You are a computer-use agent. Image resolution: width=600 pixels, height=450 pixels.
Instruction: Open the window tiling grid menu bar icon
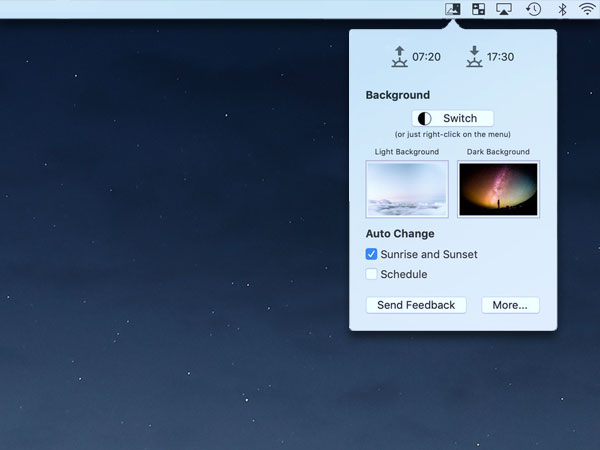click(478, 9)
